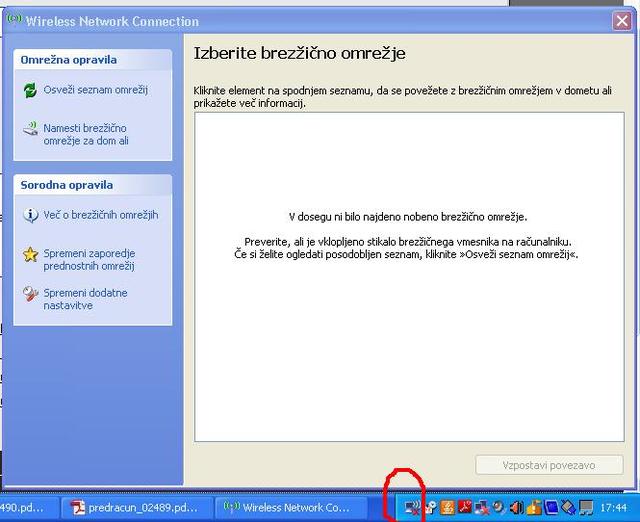640x522 pixels.
Task: Open 'Več o brezžičnih omrežjih' help link
Action: tap(101, 215)
